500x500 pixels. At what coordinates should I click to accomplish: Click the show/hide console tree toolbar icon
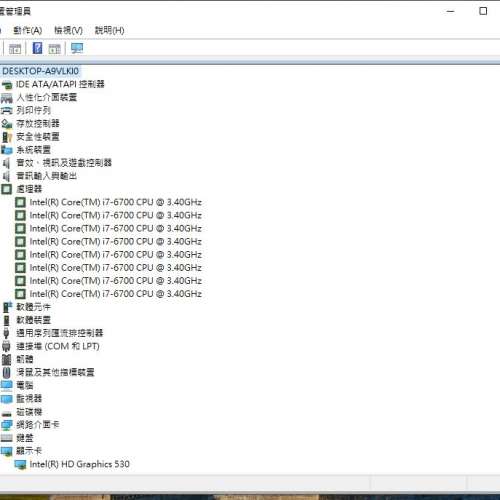click(x=15, y=49)
